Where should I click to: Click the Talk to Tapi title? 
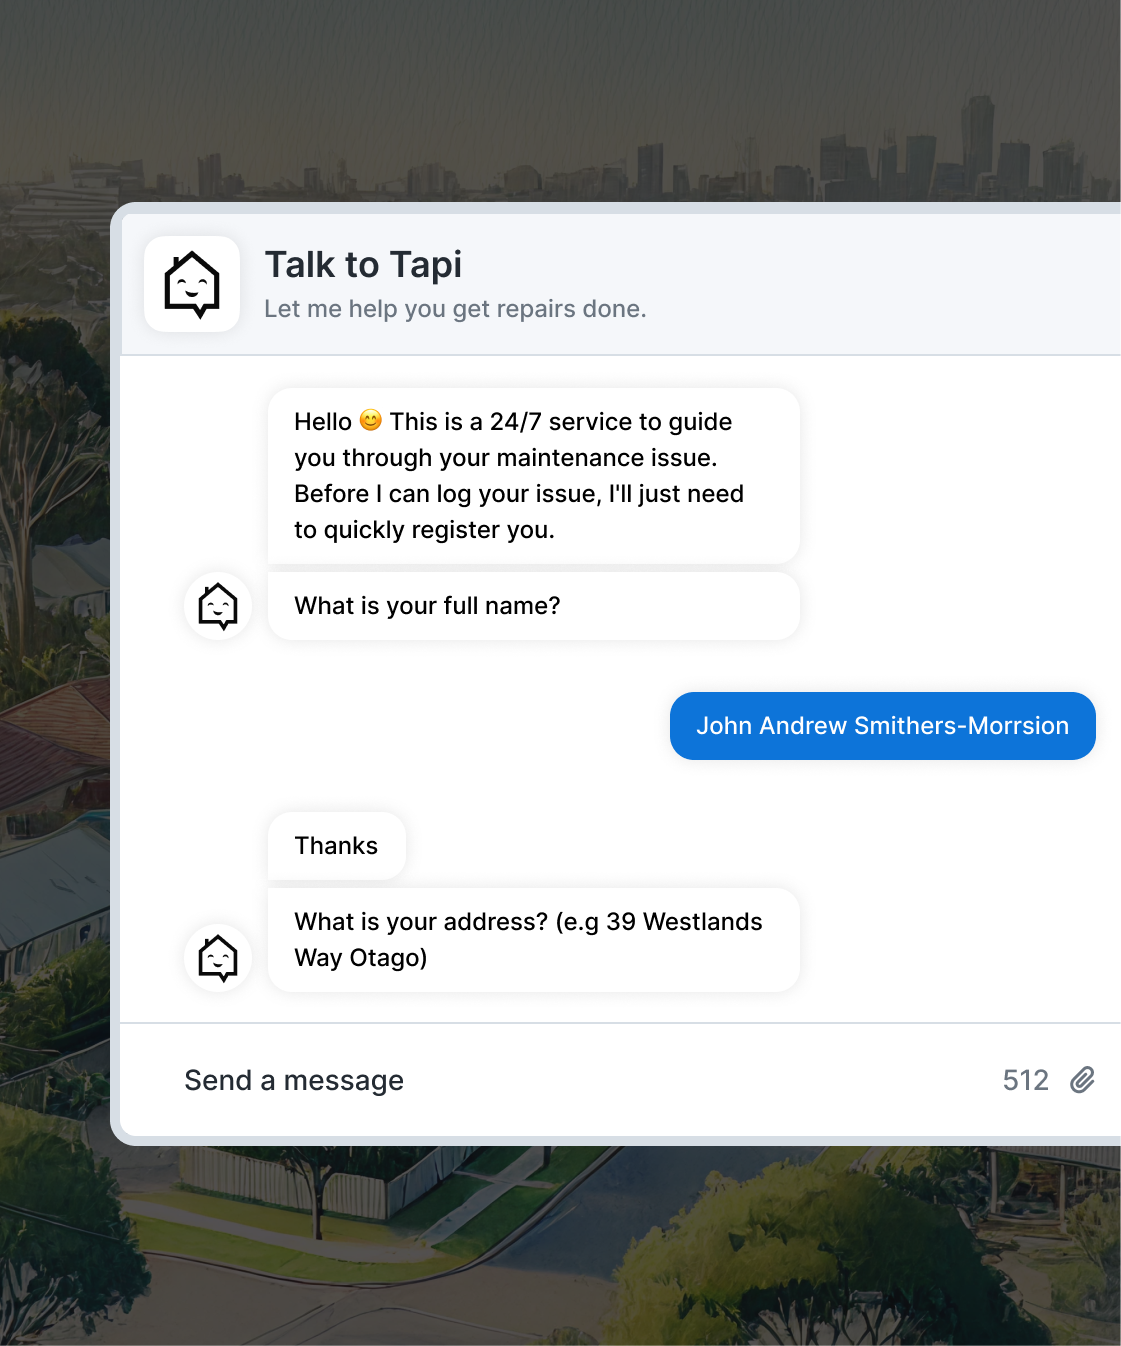coord(364,264)
